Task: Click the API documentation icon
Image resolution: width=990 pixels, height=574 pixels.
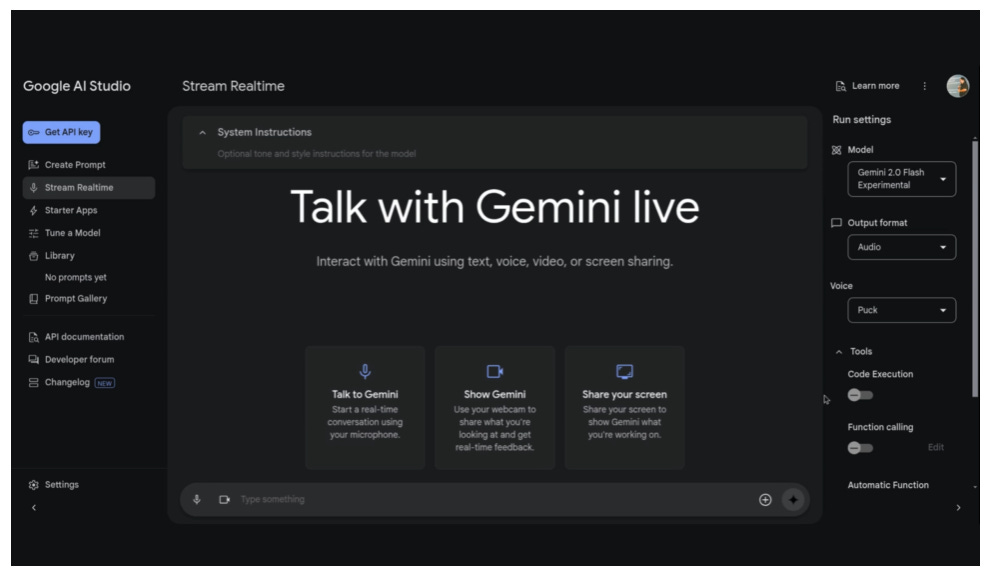Action: 33,337
